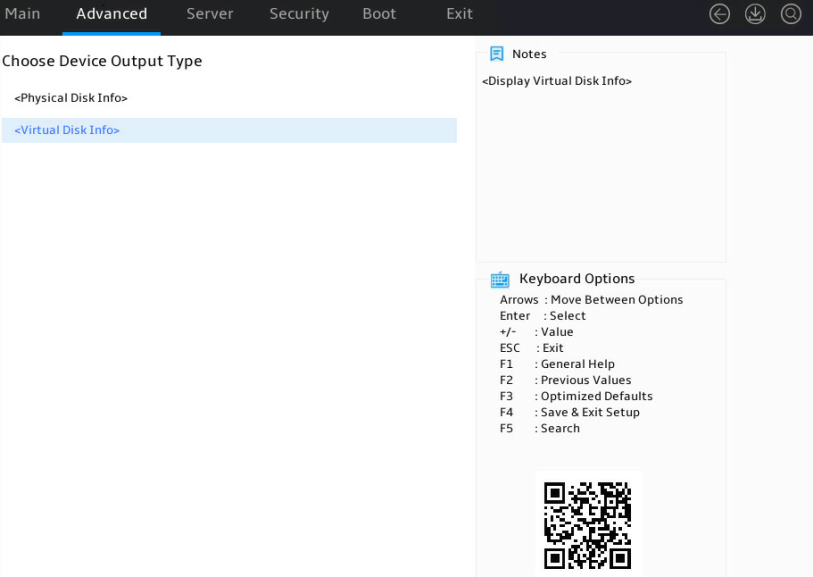
Task: Click the back arrow icon in header
Action: tap(719, 14)
